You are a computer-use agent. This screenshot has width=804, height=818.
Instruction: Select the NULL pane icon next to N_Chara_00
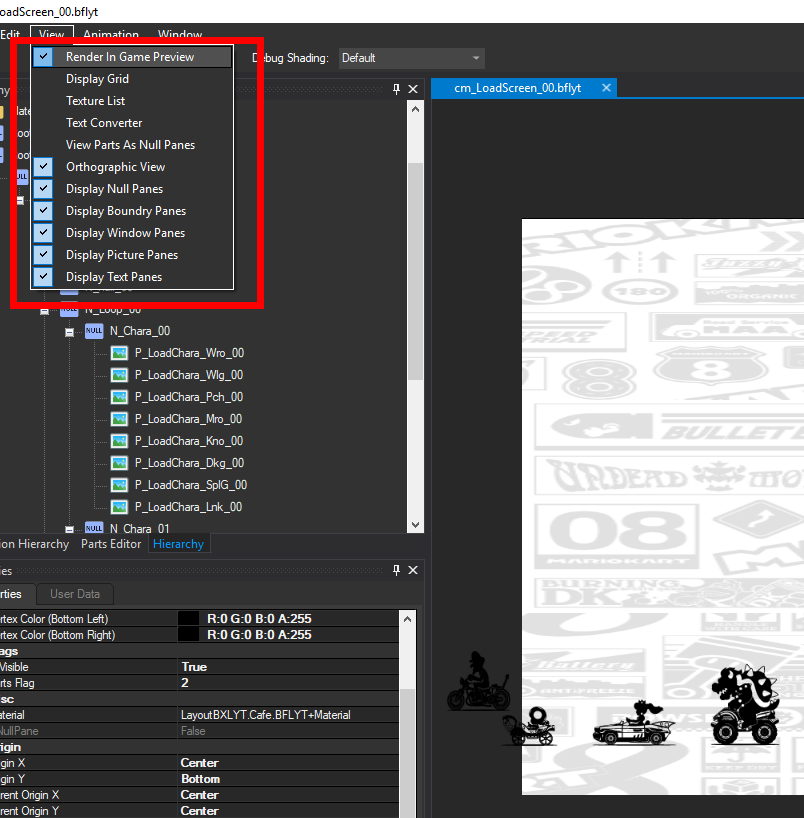click(94, 331)
